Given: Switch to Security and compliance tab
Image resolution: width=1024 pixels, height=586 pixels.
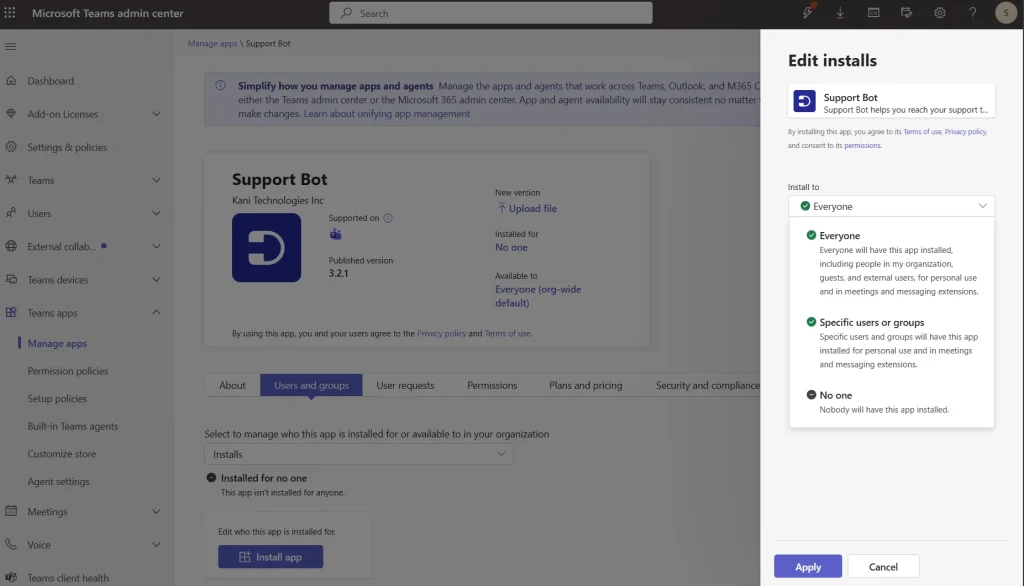Looking at the screenshot, I should (707, 385).
